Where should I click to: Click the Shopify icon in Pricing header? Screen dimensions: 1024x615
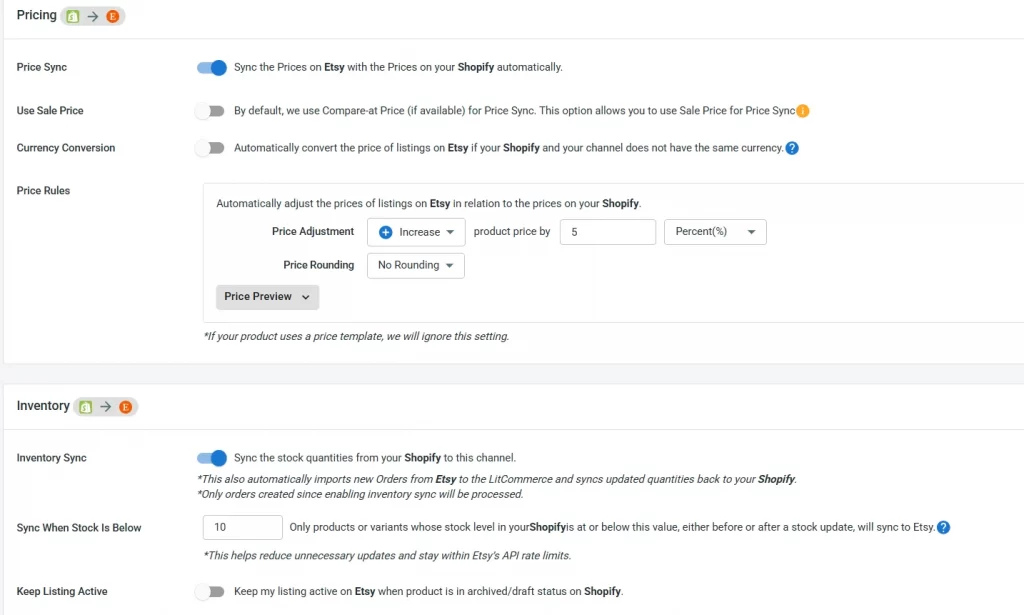(73, 17)
